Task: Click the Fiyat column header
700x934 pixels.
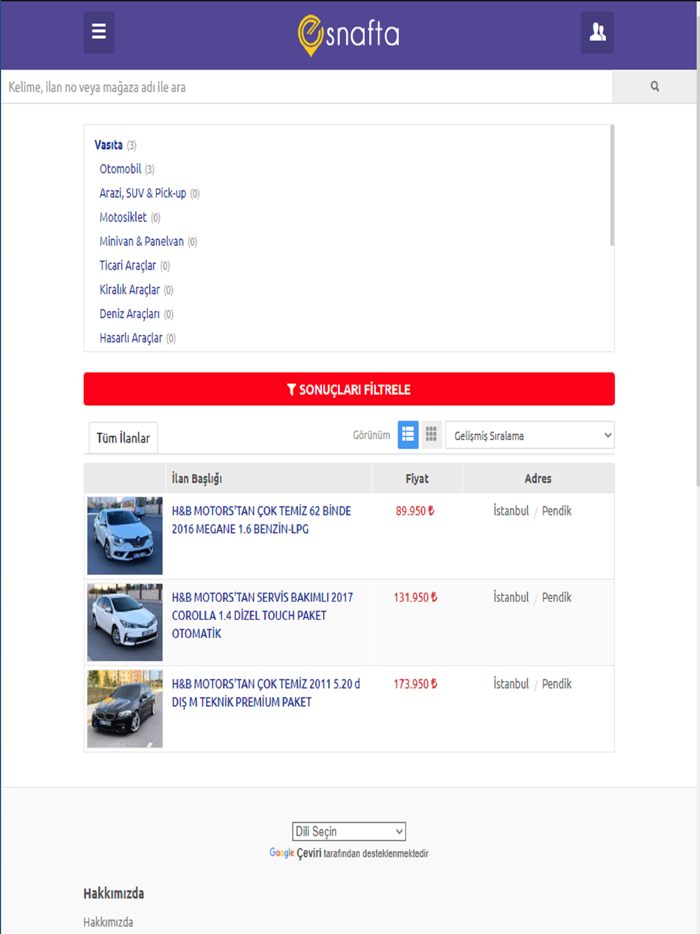Action: [417, 478]
